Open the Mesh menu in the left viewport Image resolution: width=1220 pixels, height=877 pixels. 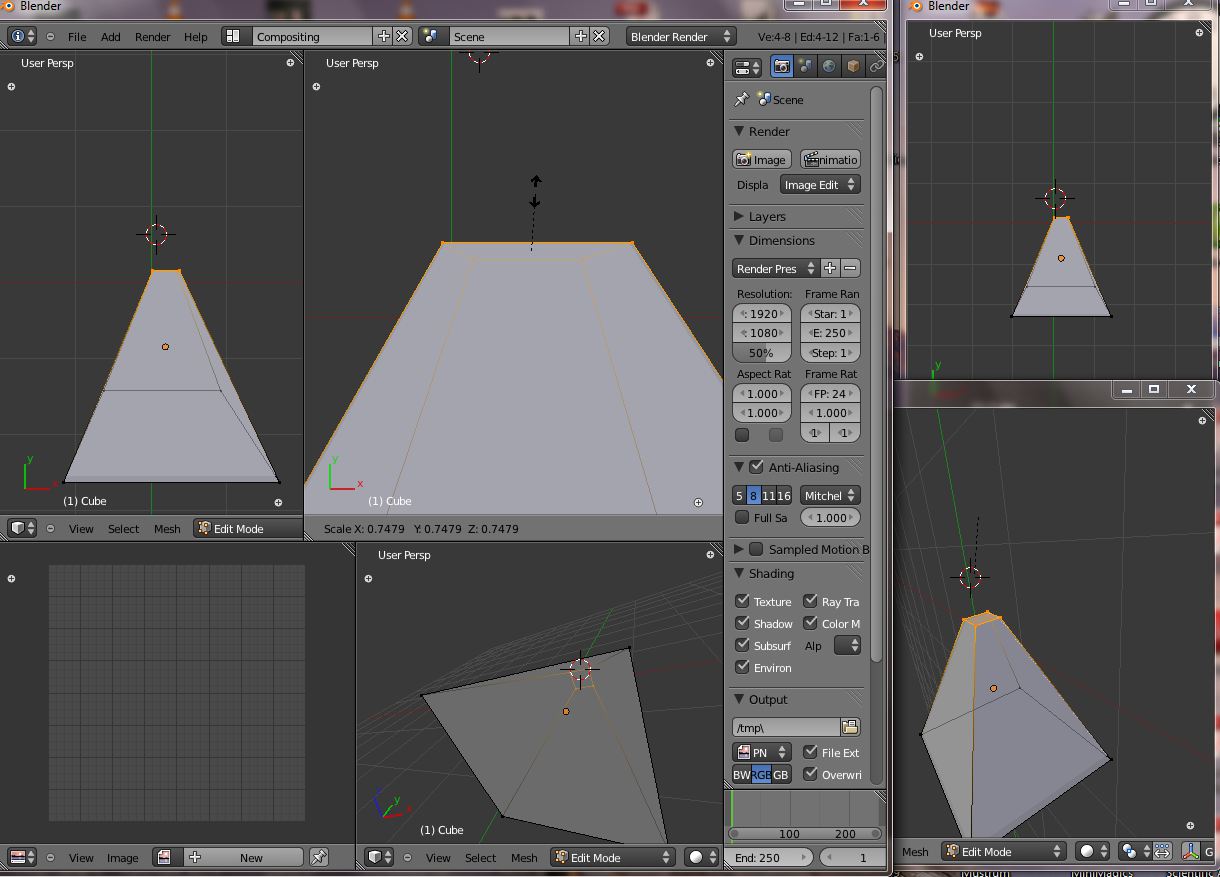(x=167, y=528)
